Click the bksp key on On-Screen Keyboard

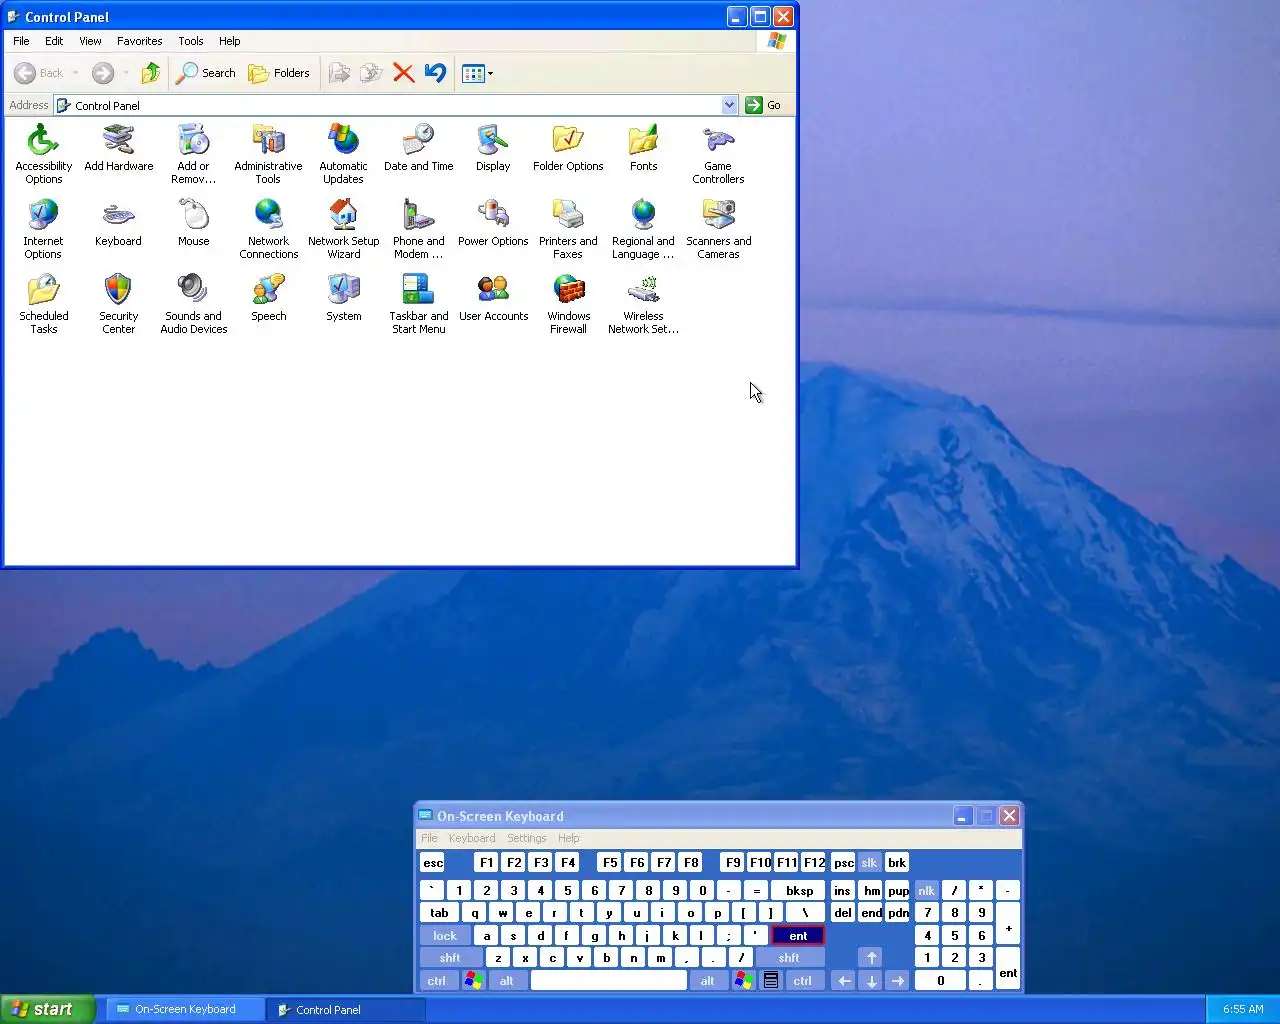(x=799, y=891)
